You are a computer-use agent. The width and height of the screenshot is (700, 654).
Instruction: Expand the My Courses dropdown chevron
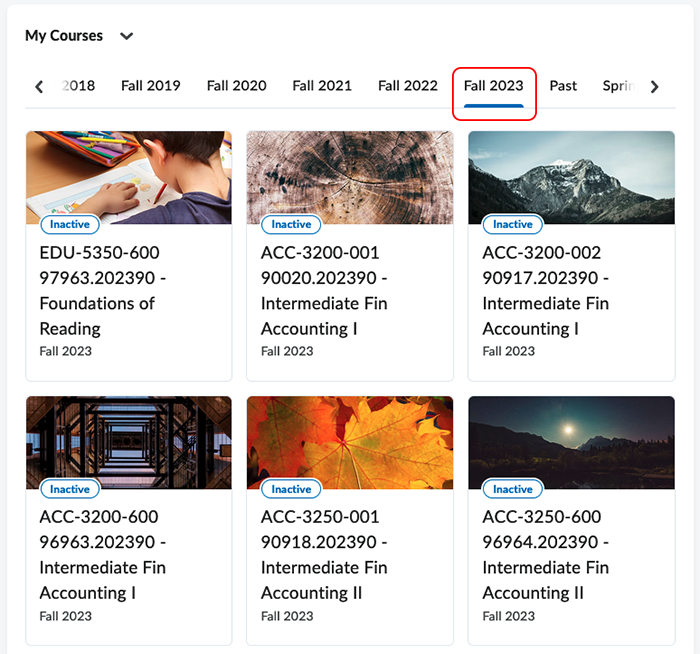[x=126, y=36]
